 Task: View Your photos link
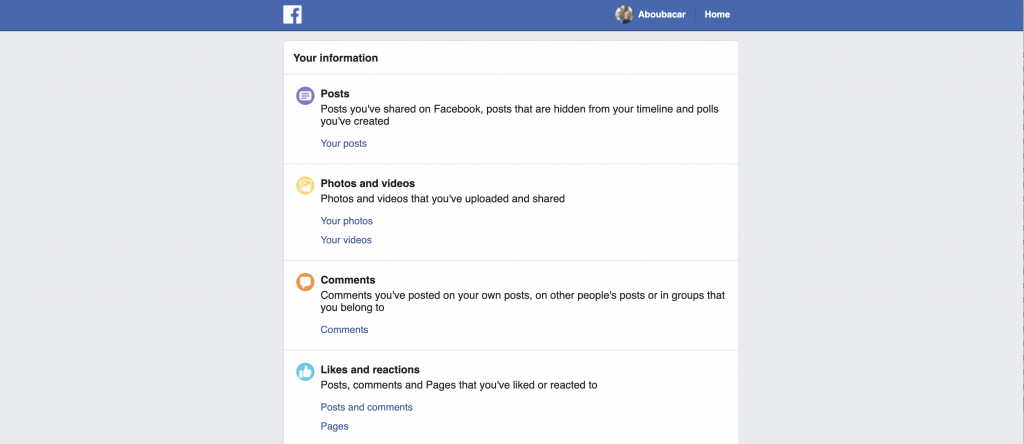coord(347,221)
